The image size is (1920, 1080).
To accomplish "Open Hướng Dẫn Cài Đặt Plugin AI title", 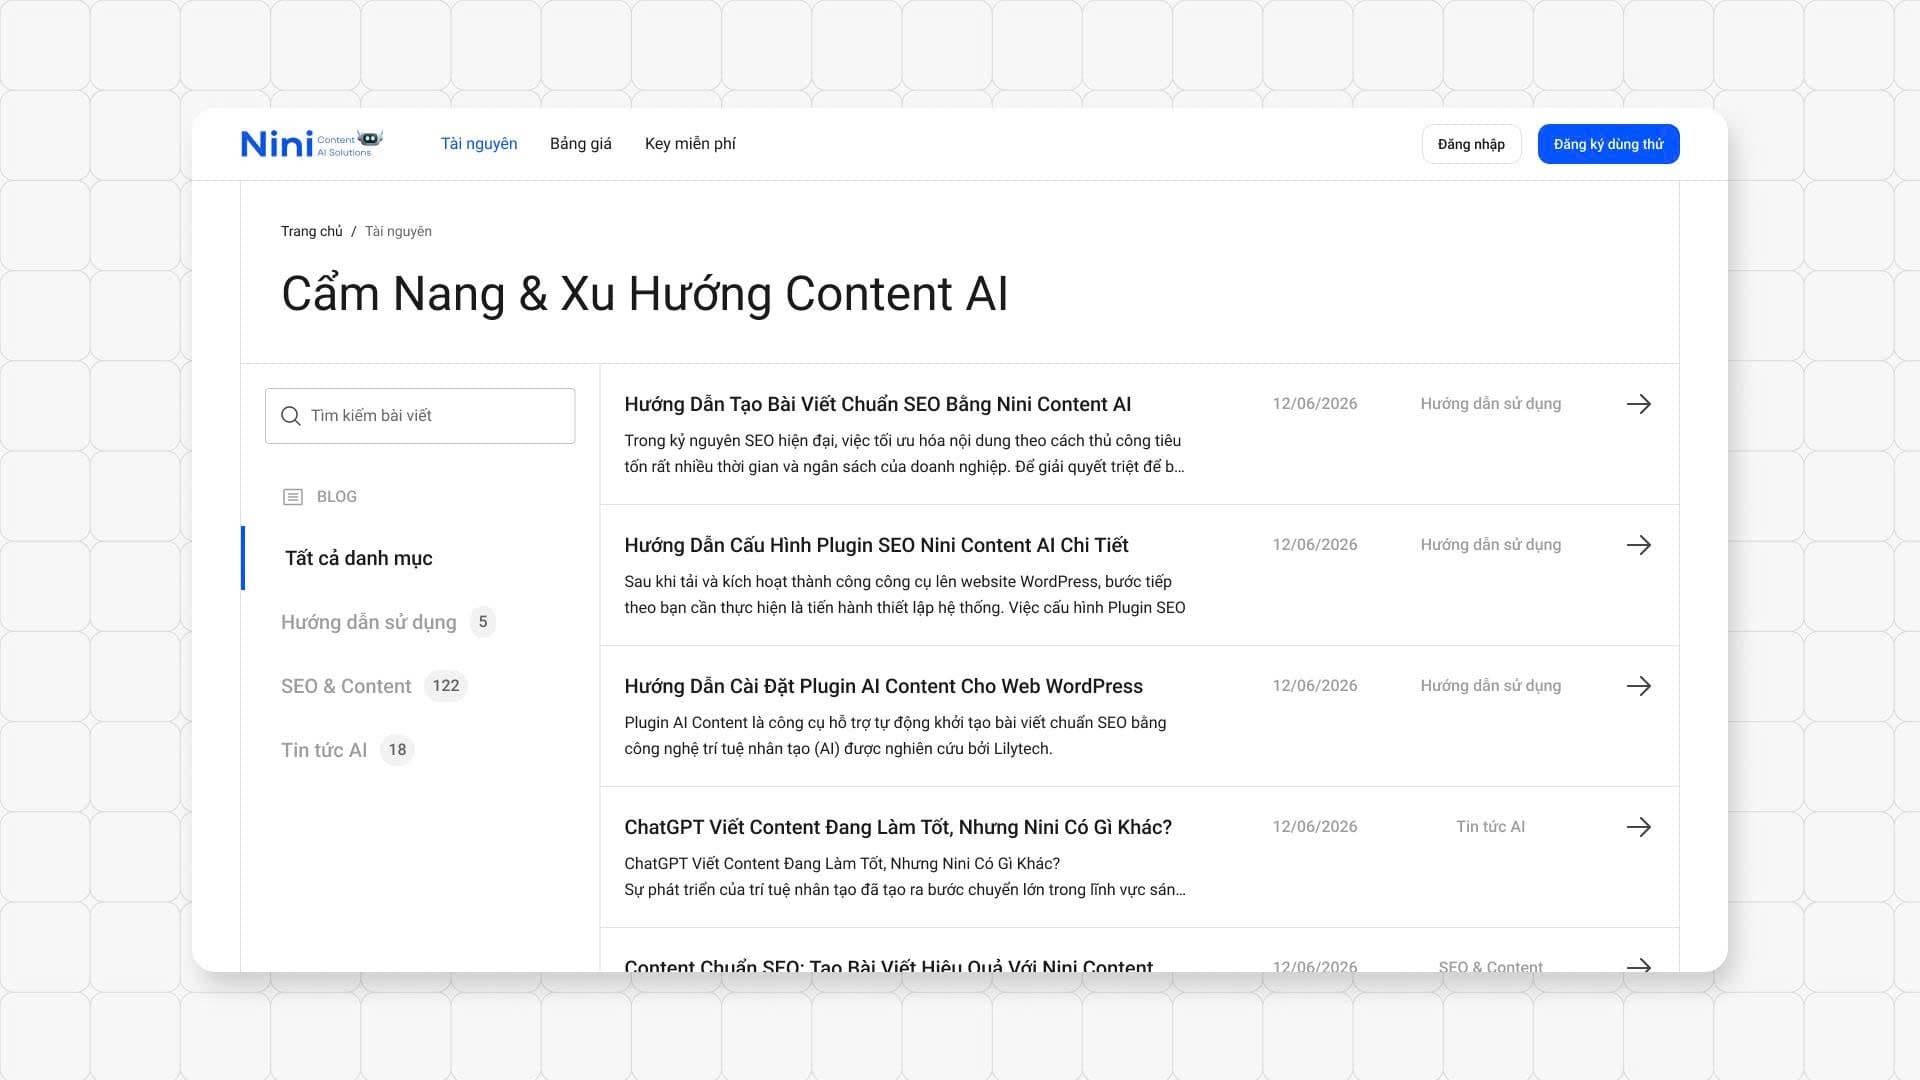I will [x=883, y=686].
